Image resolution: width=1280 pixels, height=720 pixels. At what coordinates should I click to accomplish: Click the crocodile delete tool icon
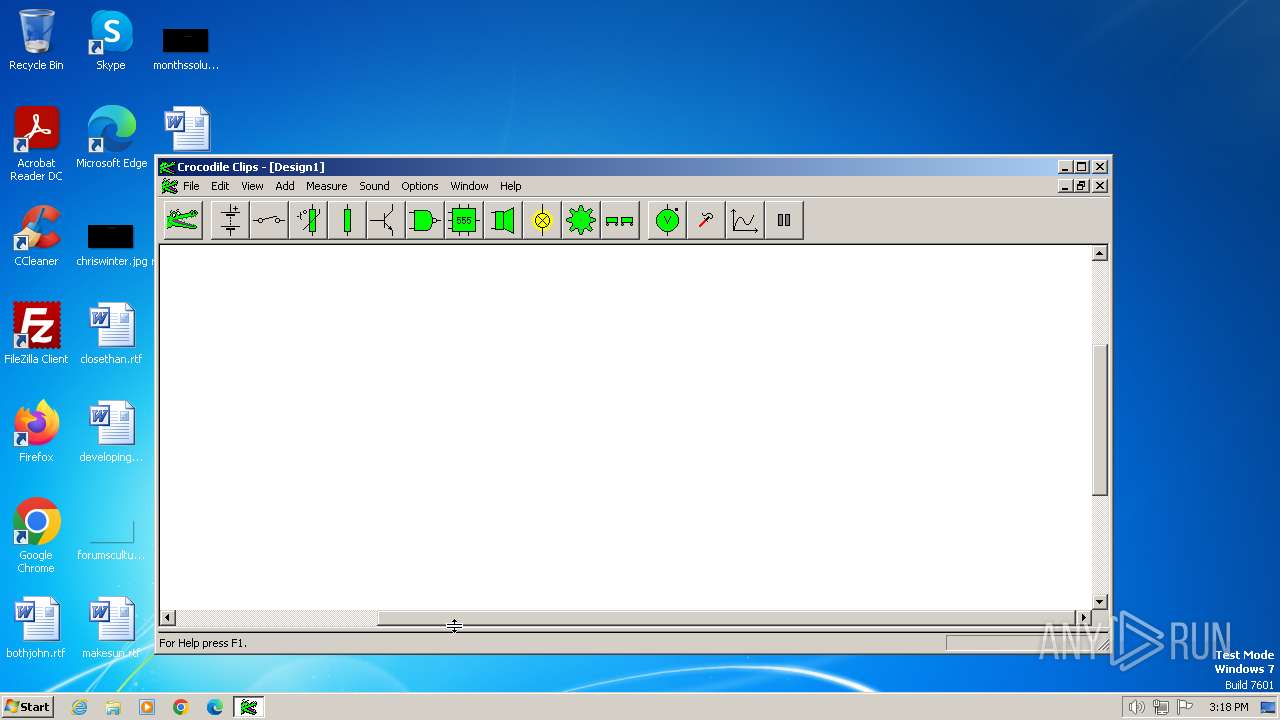[x=183, y=220]
